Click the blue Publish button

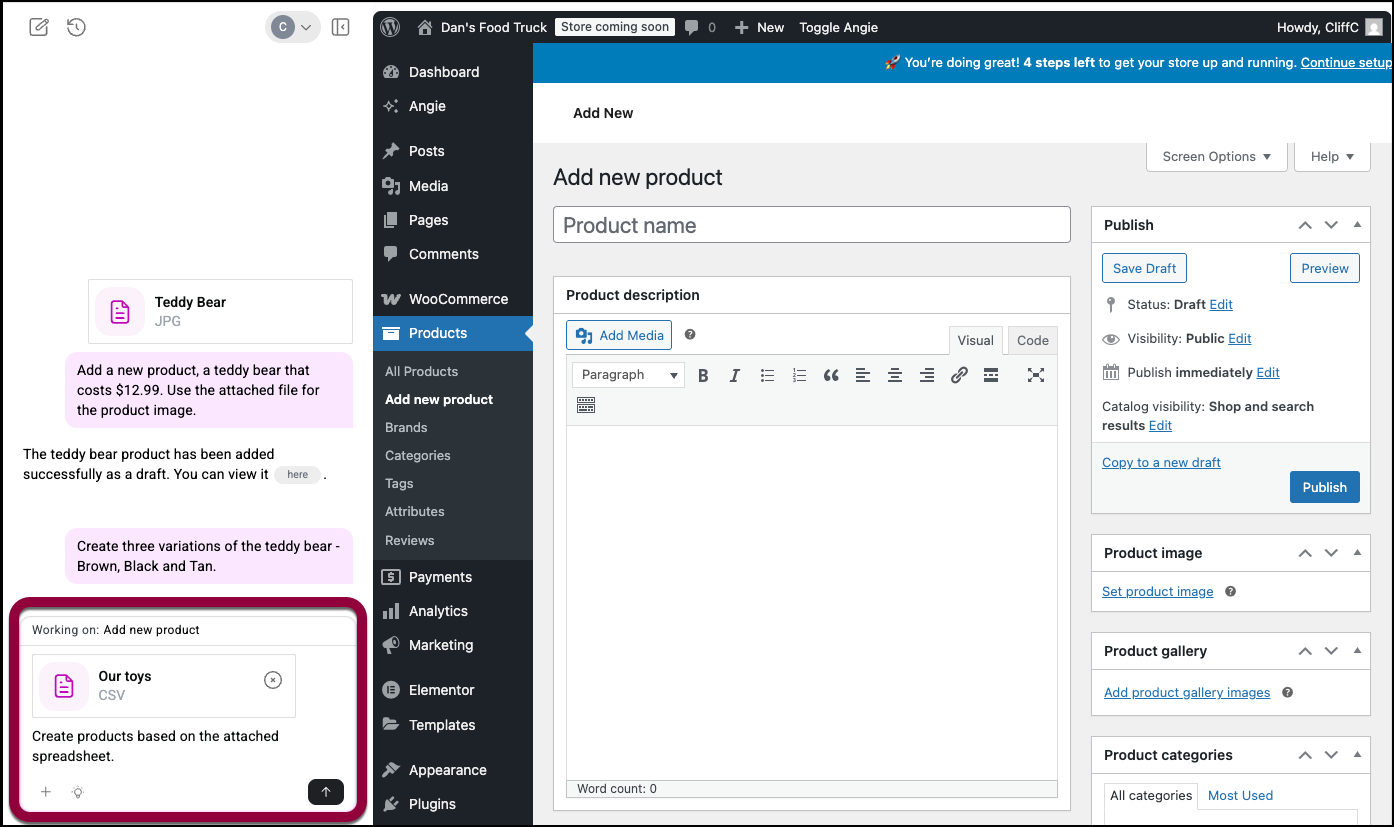click(x=1324, y=487)
